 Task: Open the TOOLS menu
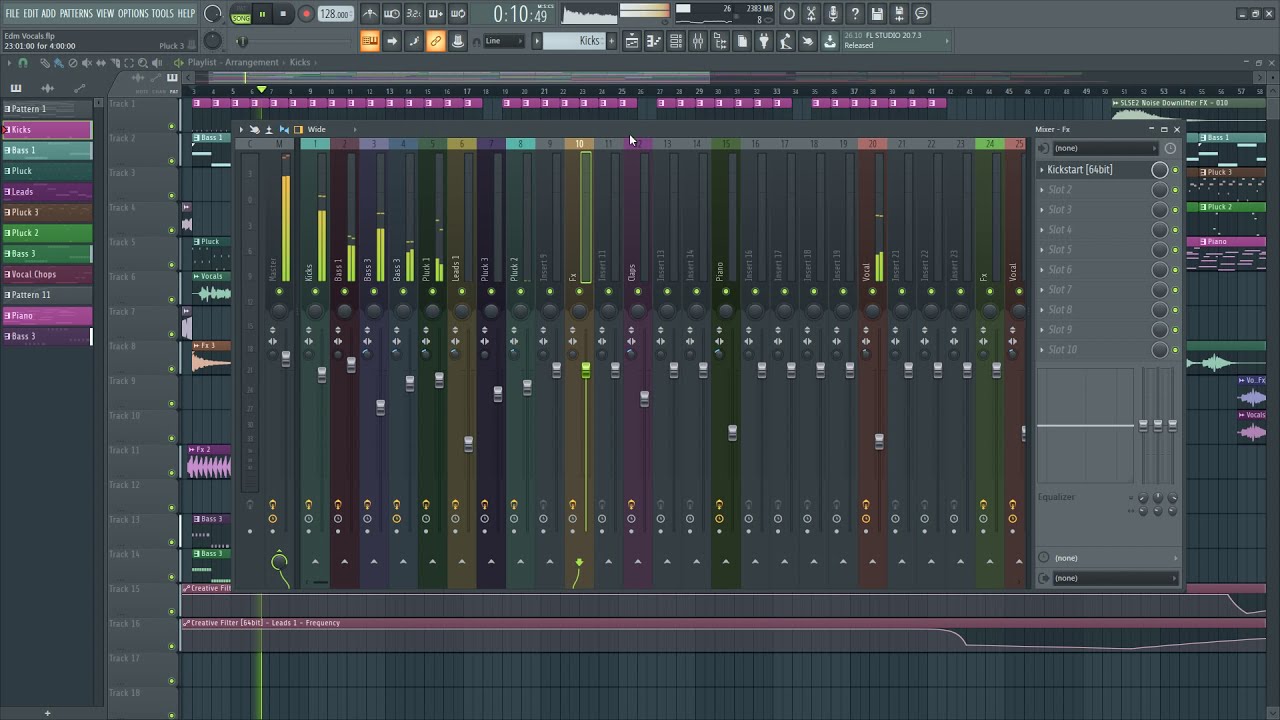(162, 14)
